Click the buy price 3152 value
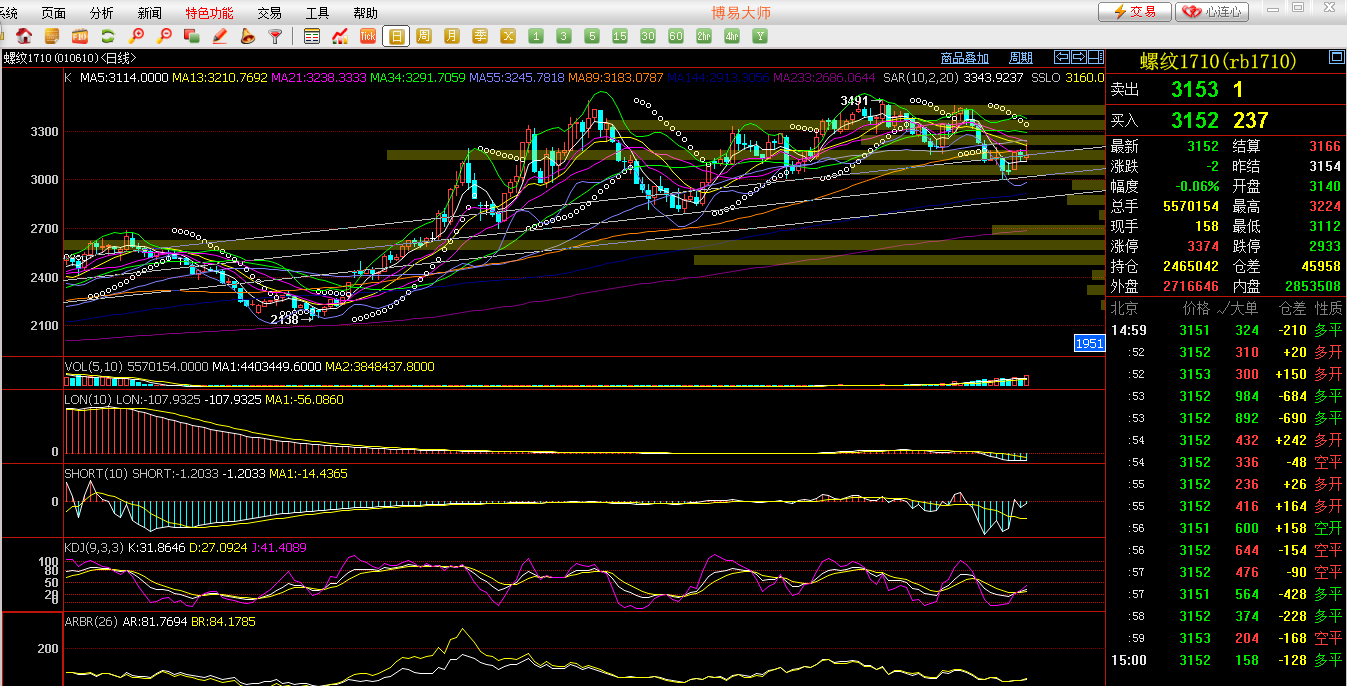Screen dimensions: 1347x686 pos(1195,120)
